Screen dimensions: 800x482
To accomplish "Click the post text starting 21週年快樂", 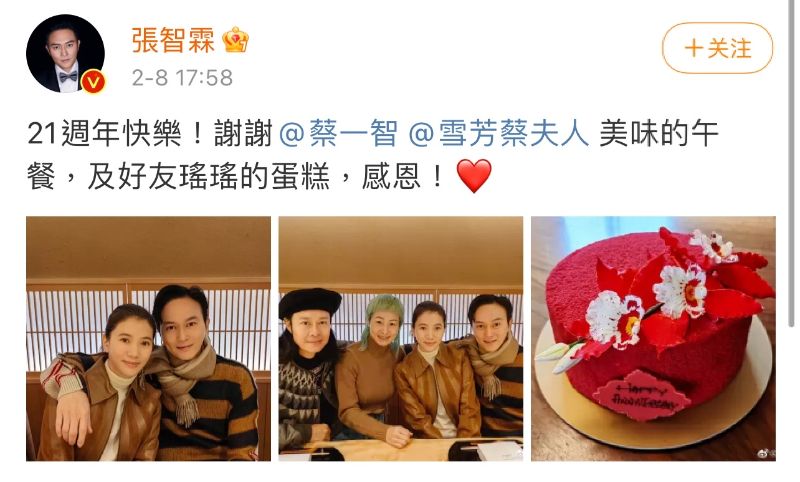I will click(x=372, y=155).
